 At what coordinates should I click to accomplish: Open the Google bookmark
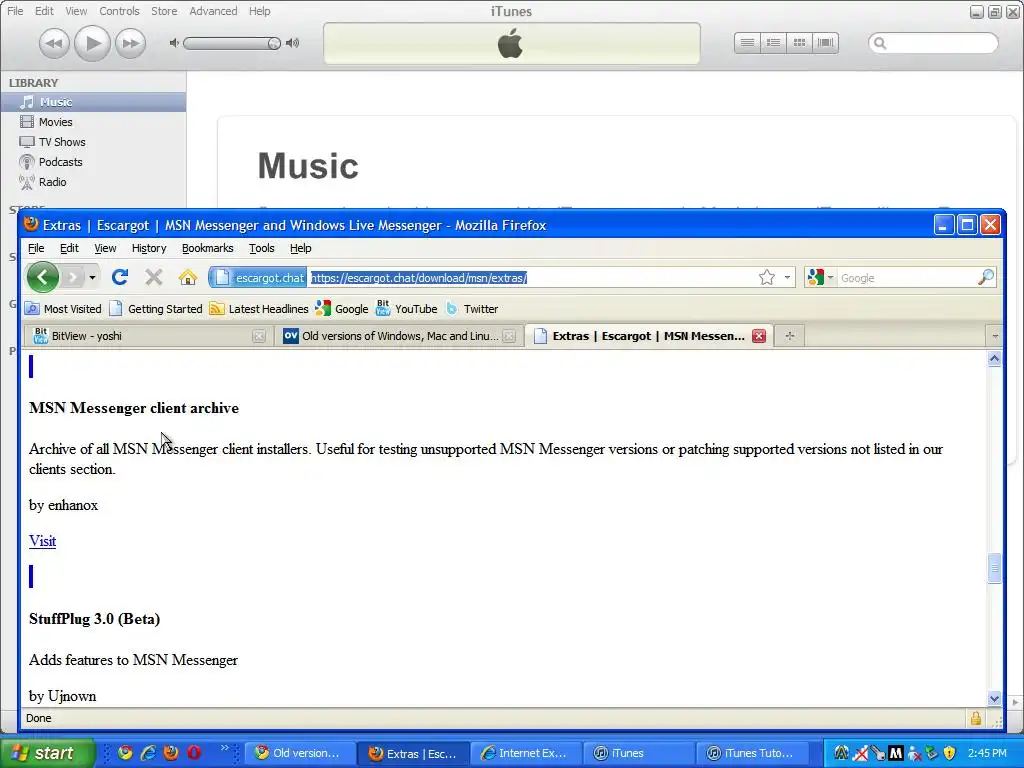tap(342, 309)
